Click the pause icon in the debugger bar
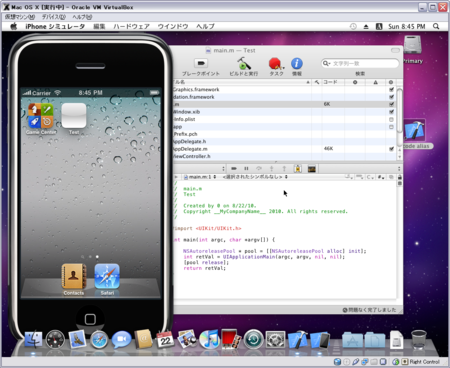The width and height of the screenshot is (450, 368). pos(246,169)
